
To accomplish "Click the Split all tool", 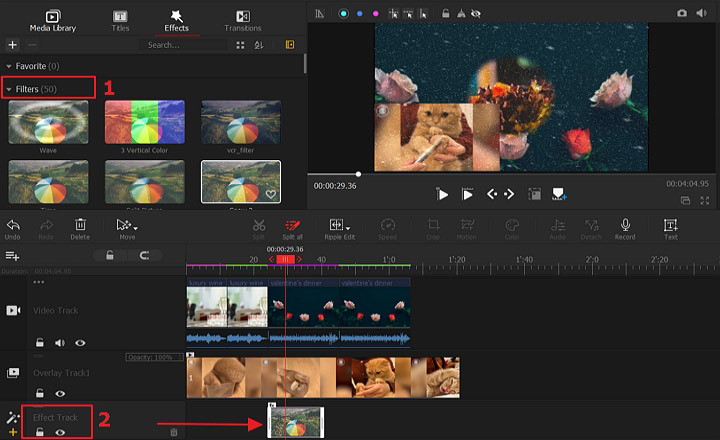I will pyautogui.click(x=293, y=225).
